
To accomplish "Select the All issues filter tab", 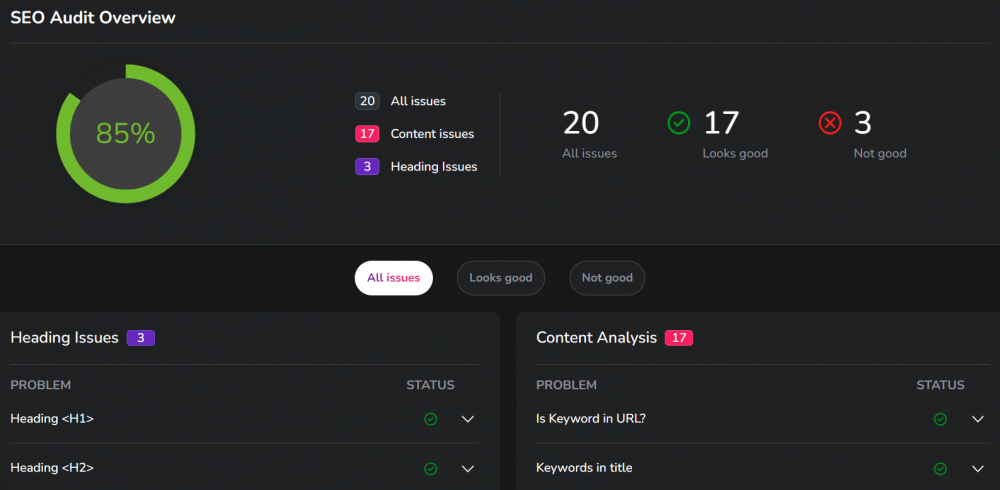I will point(393,278).
